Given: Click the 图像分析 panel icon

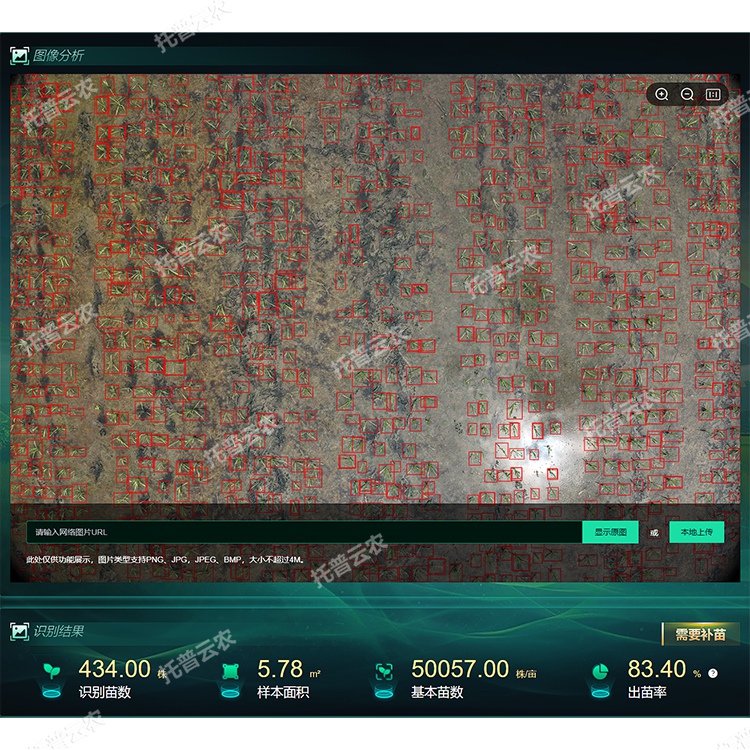Looking at the screenshot, I should tap(19, 56).
